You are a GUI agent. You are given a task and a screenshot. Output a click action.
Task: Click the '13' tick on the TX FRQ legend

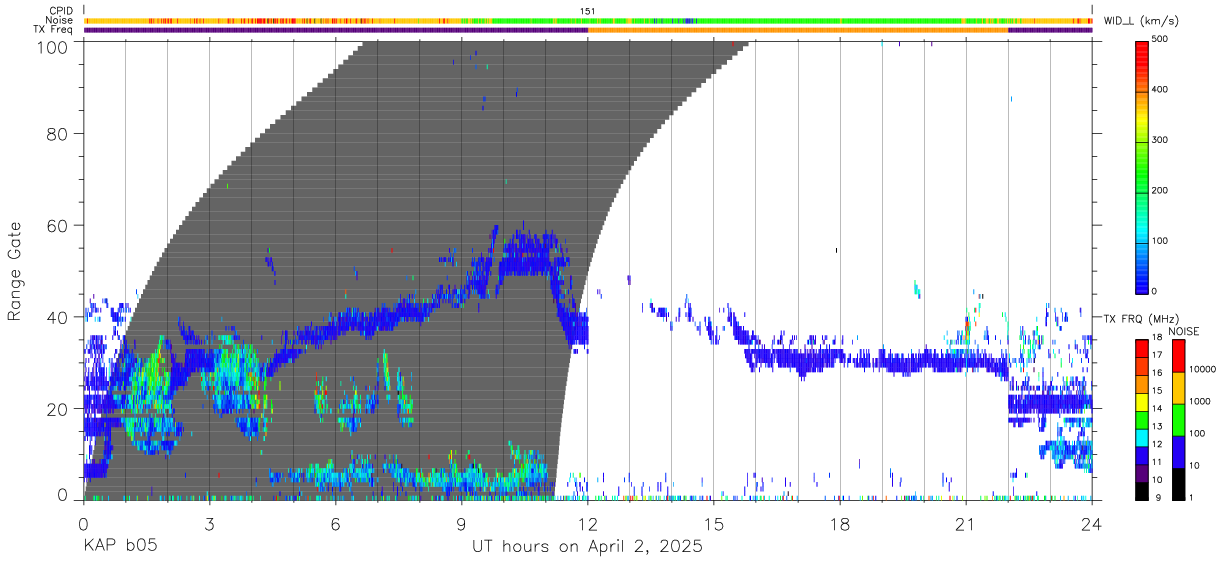1156,426
